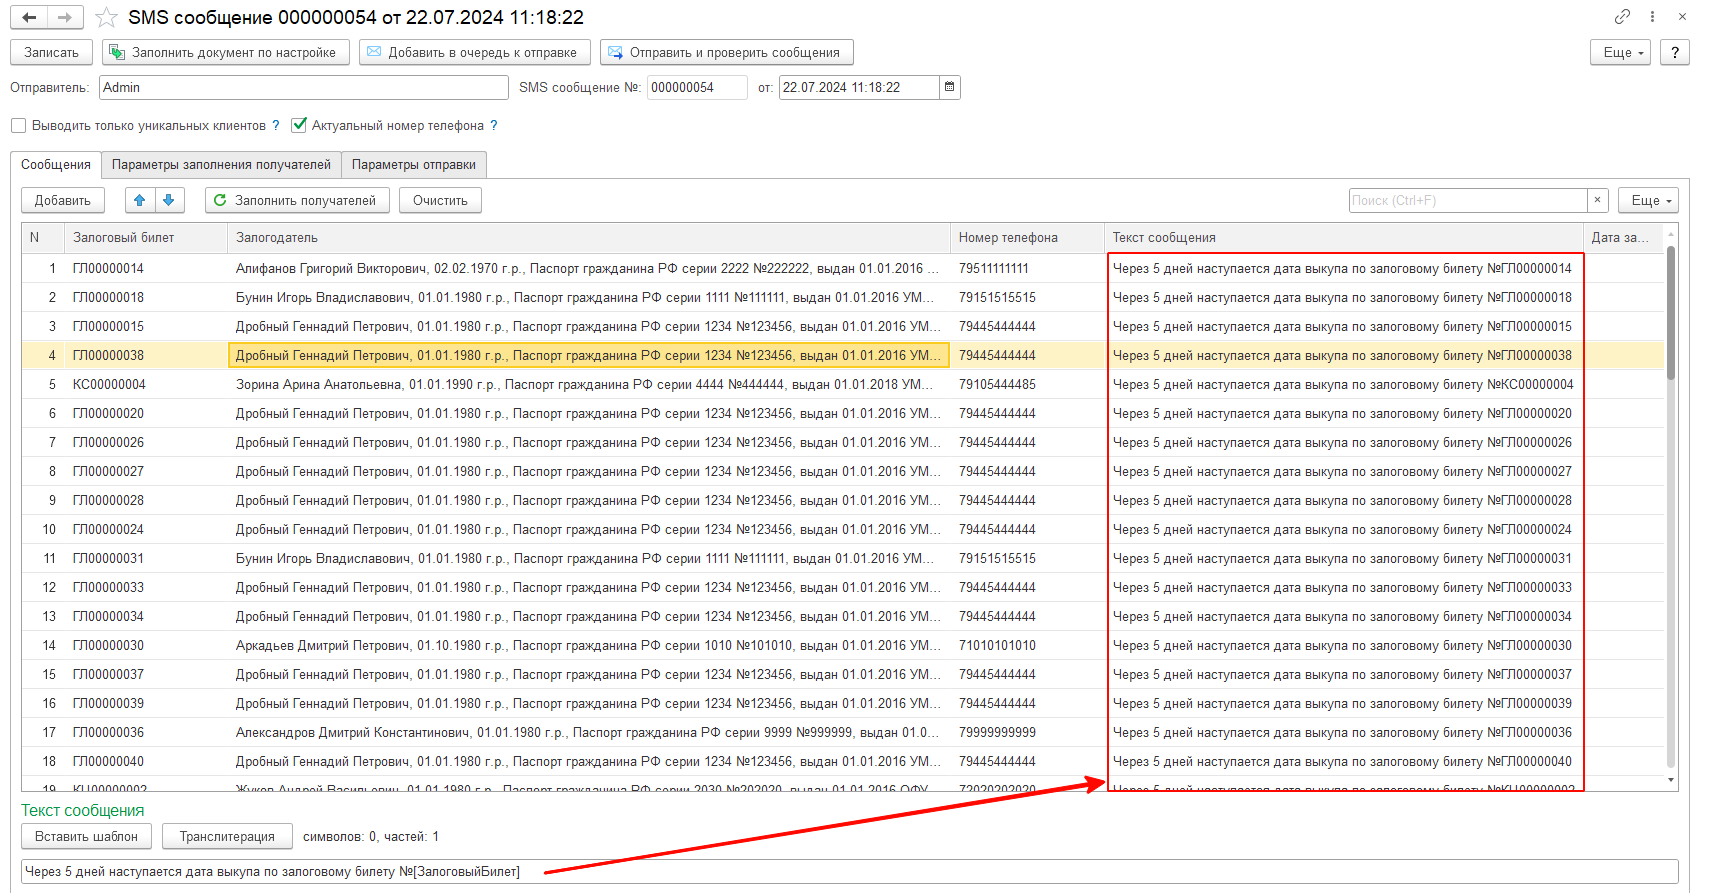Image resolution: width=1709 pixels, height=893 pixels.
Task: Click 'Отправить и проверить сообщения'
Action: coord(727,52)
